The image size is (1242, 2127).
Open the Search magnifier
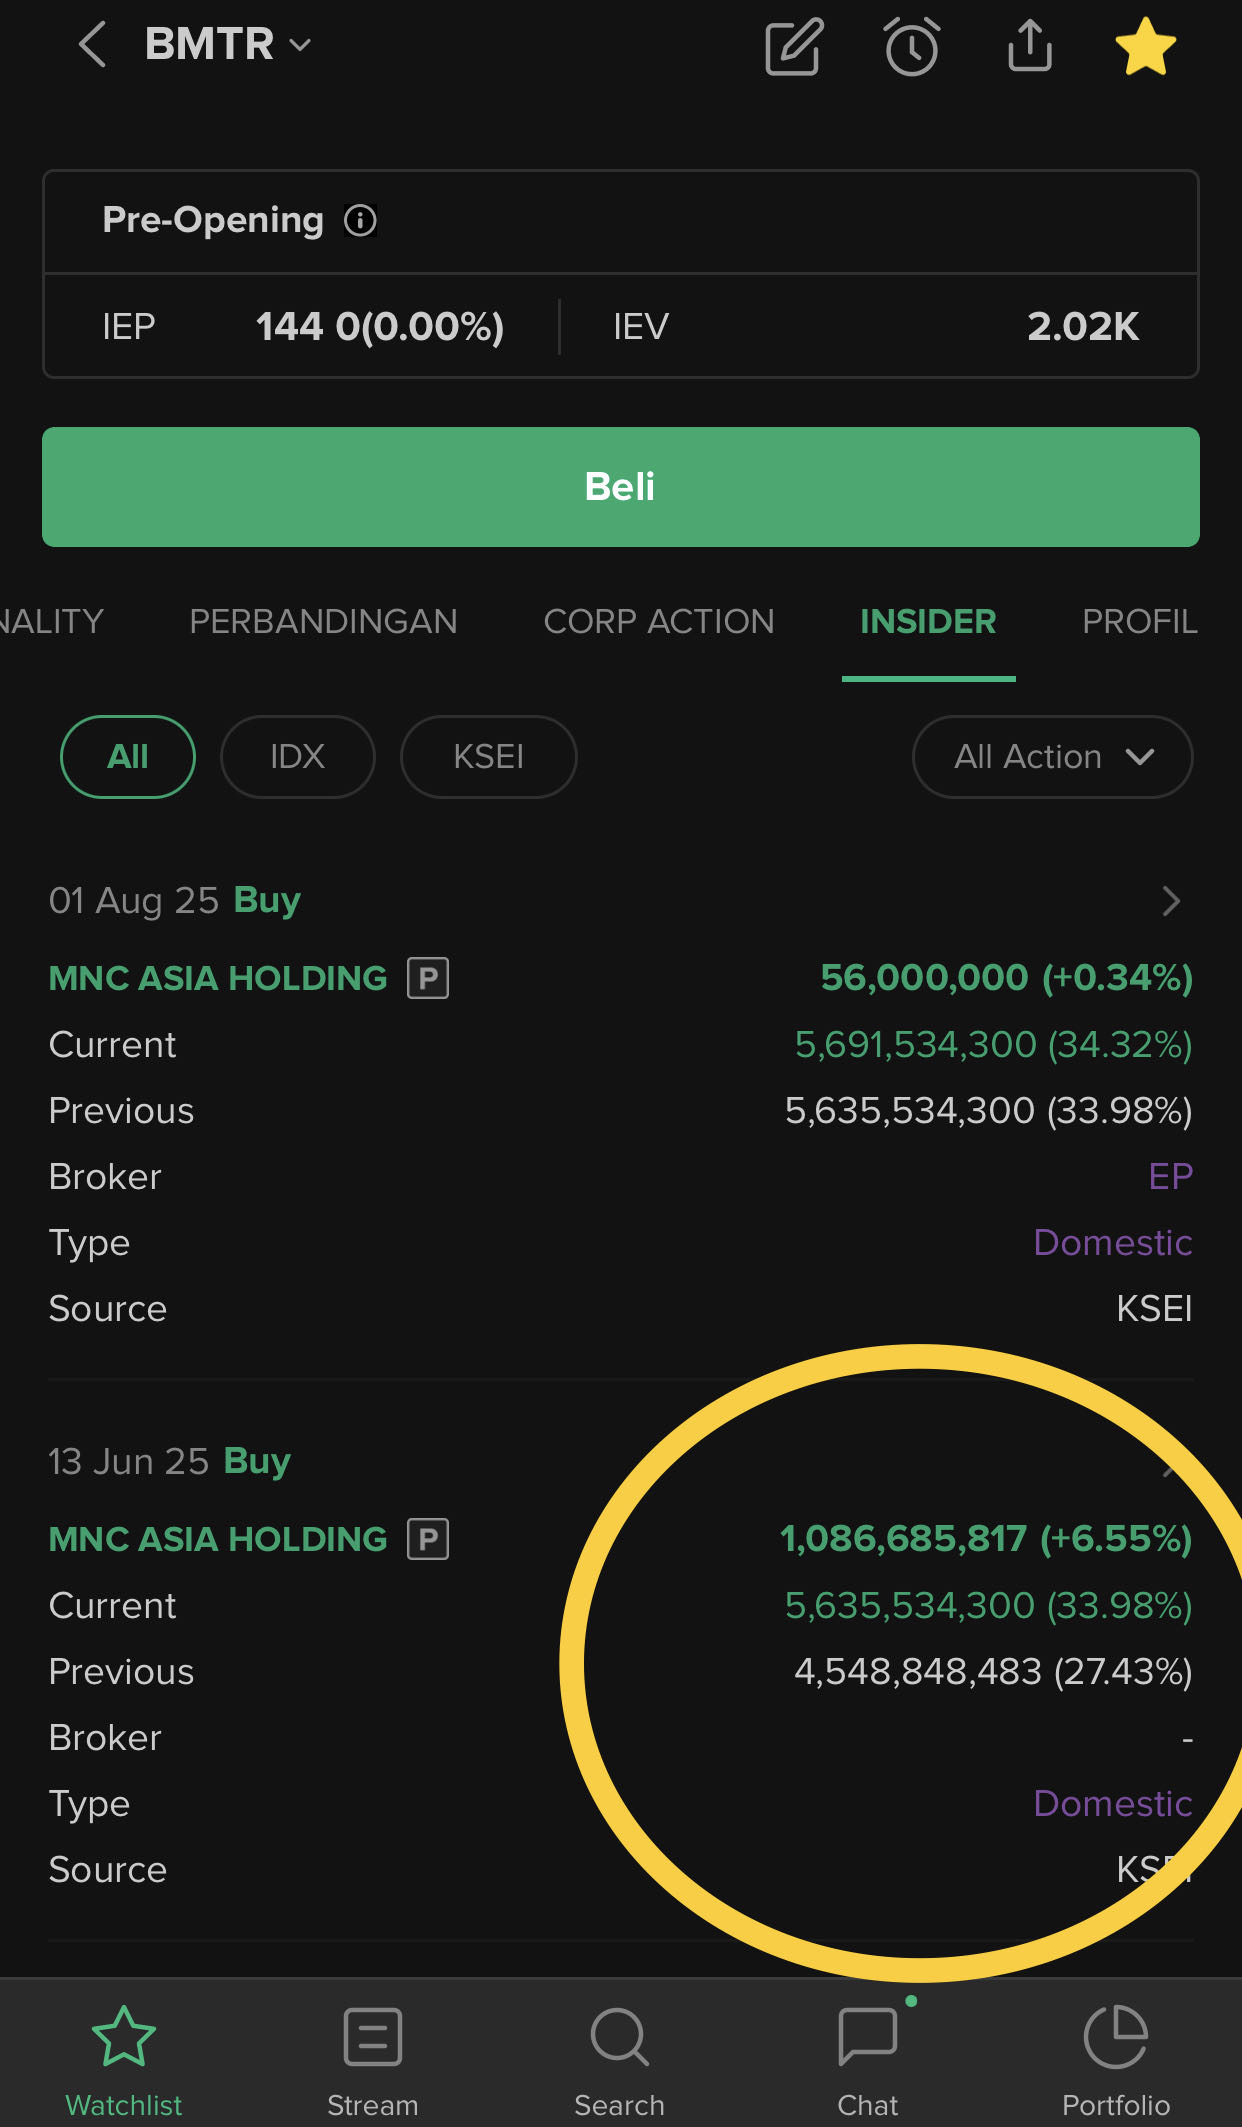(x=620, y=2038)
